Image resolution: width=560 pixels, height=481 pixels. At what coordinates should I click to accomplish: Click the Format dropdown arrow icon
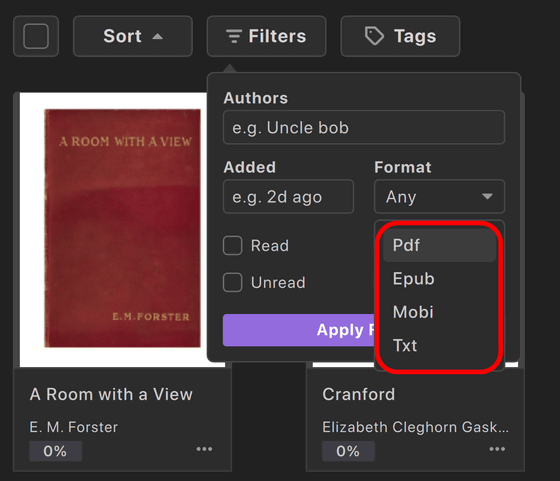pos(487,196)
